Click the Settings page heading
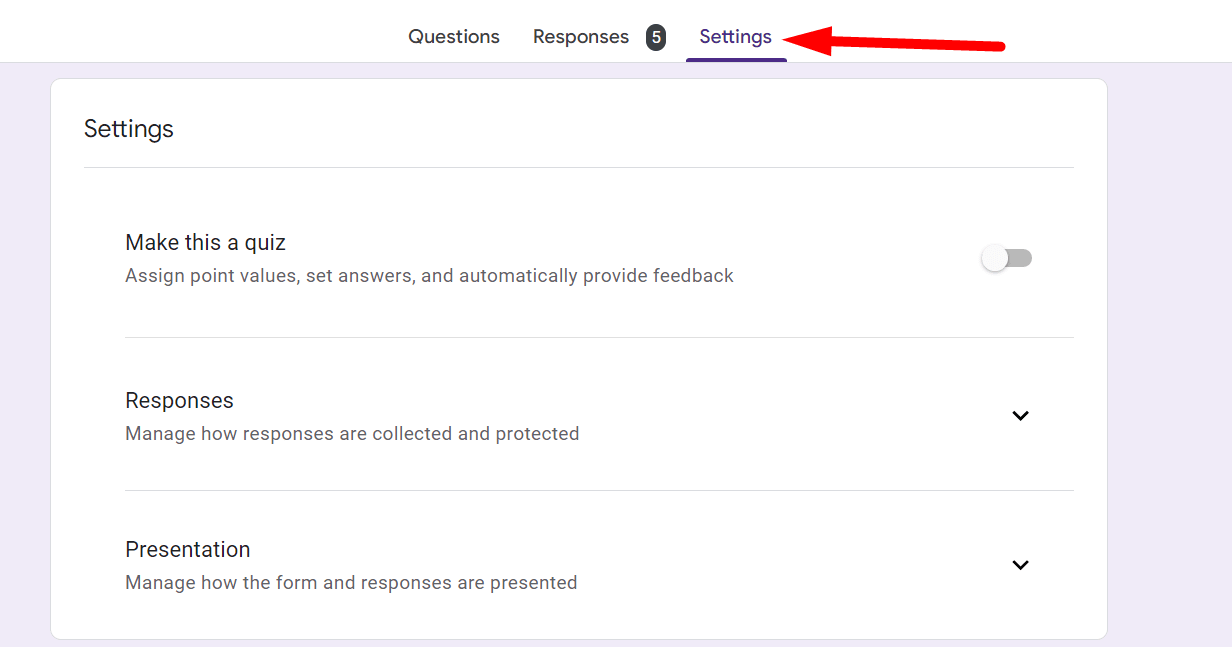1232x647 pixels. [x=128, y=128]
